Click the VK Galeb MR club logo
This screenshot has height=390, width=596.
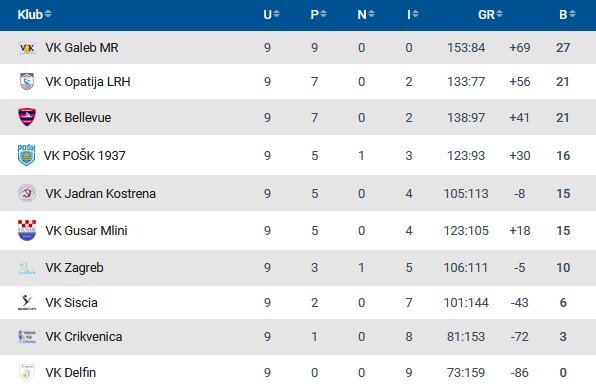point(27,48)
